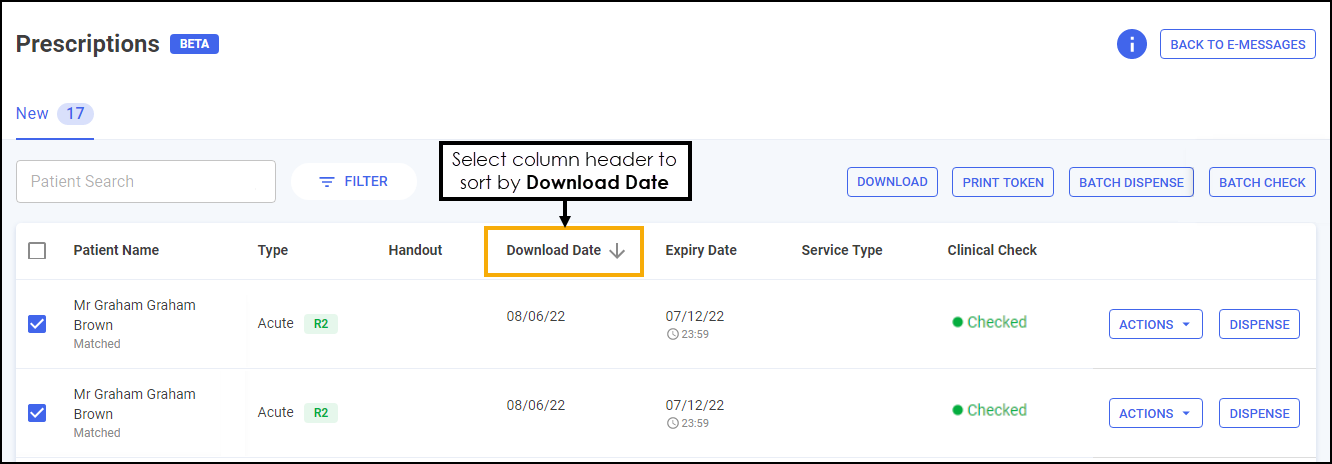Viewport: 1332px width, 464px height.
Task: Click the expiry clock icon in first row
Action: point(671,335)
